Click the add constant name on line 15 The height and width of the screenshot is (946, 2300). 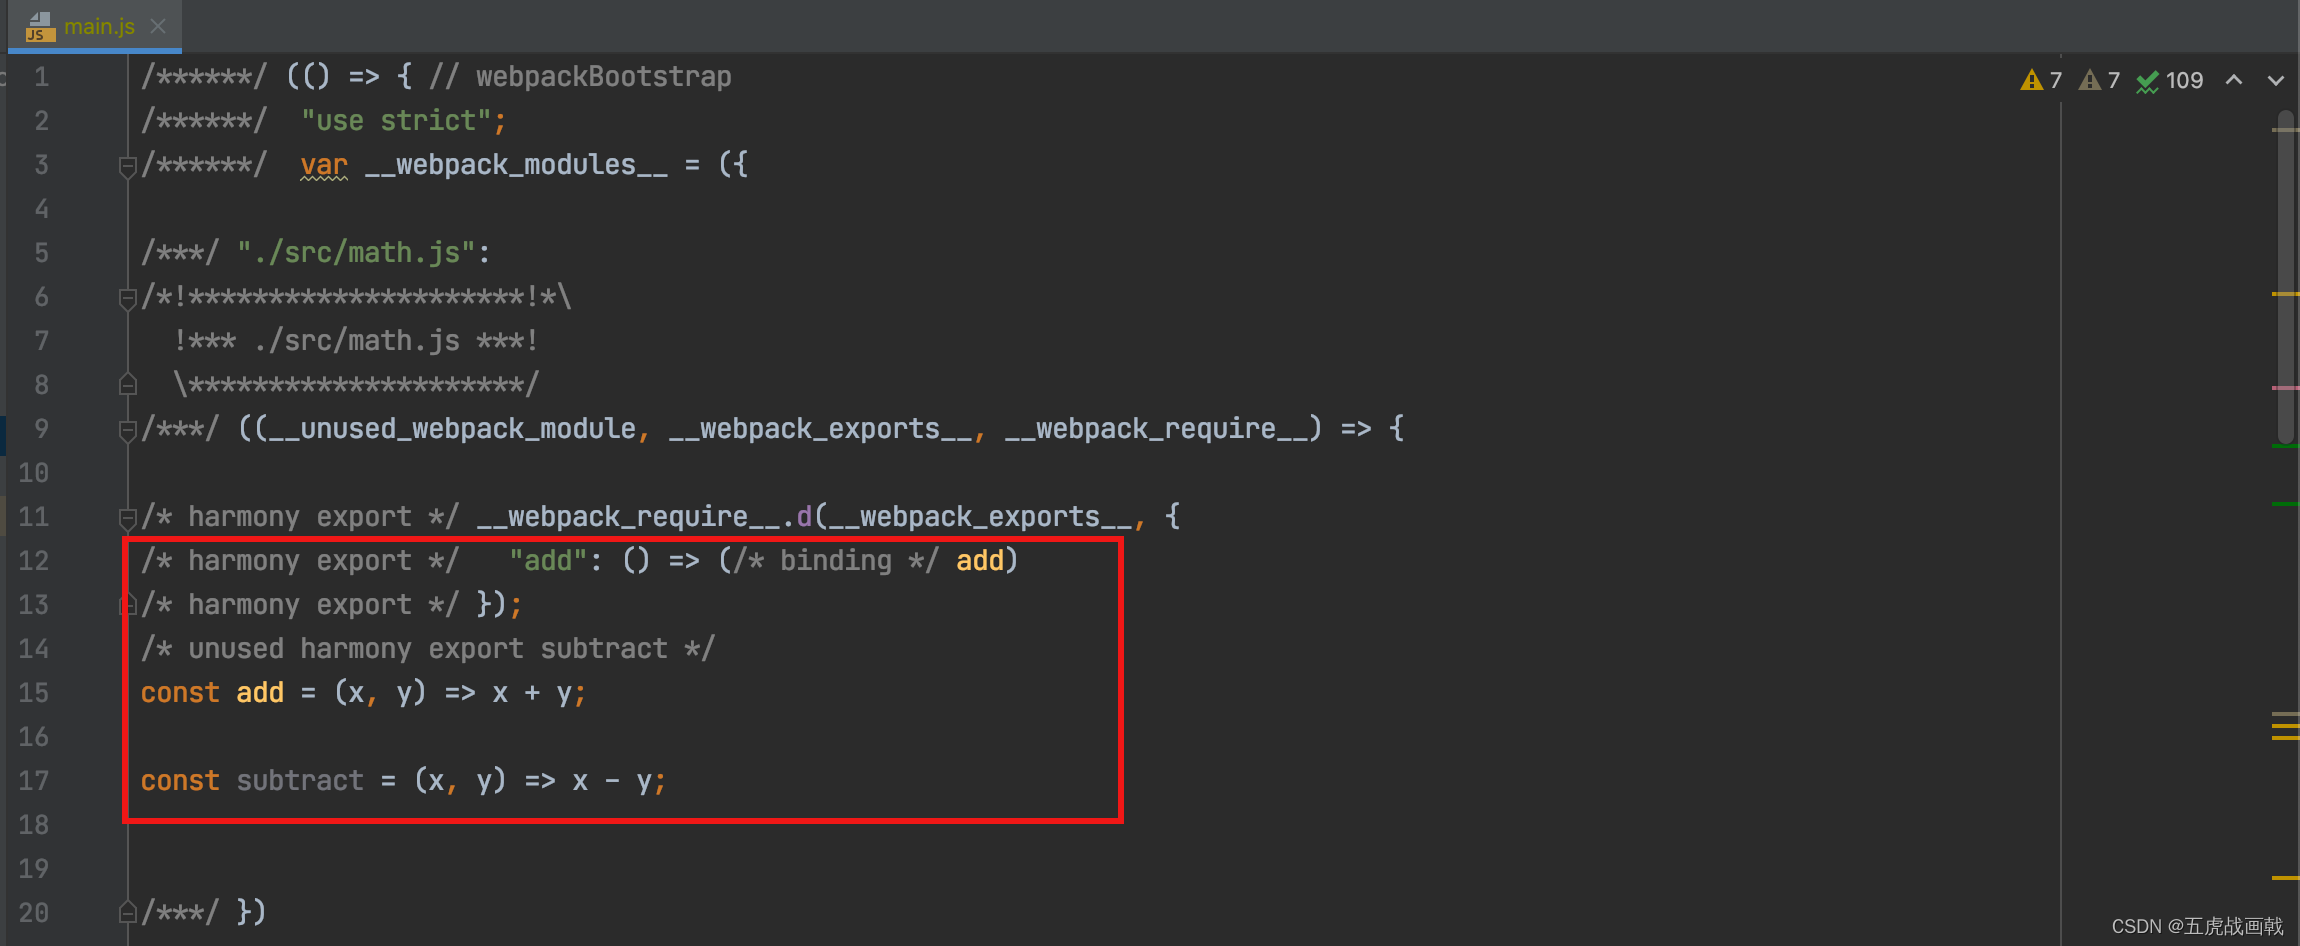[260, 693]
